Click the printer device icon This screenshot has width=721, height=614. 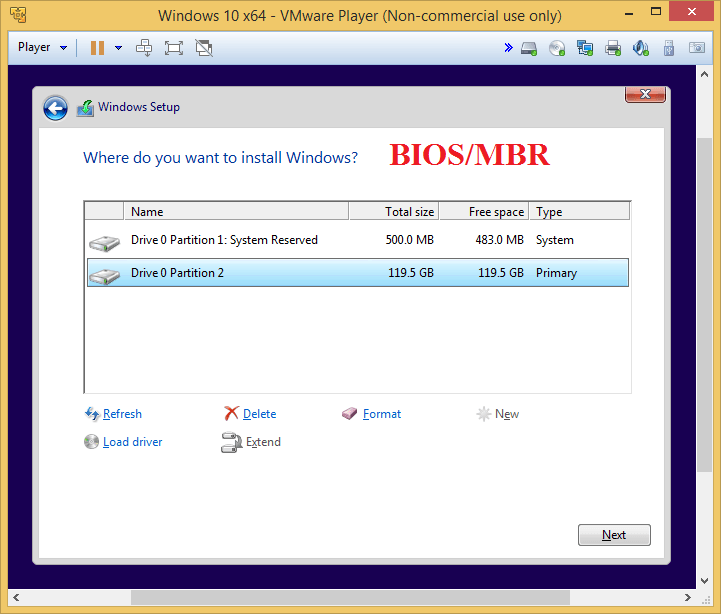coord(613,47)
